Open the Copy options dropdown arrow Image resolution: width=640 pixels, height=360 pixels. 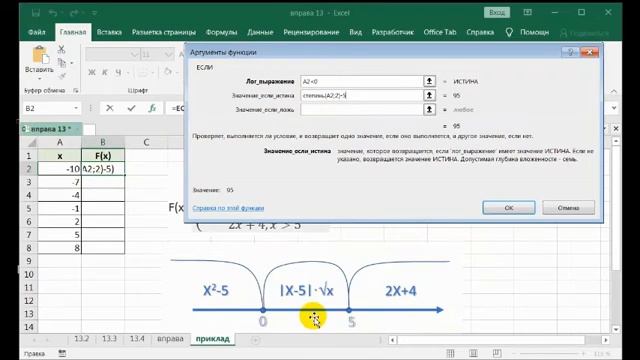pyautogui.click(x=72, y=63)
